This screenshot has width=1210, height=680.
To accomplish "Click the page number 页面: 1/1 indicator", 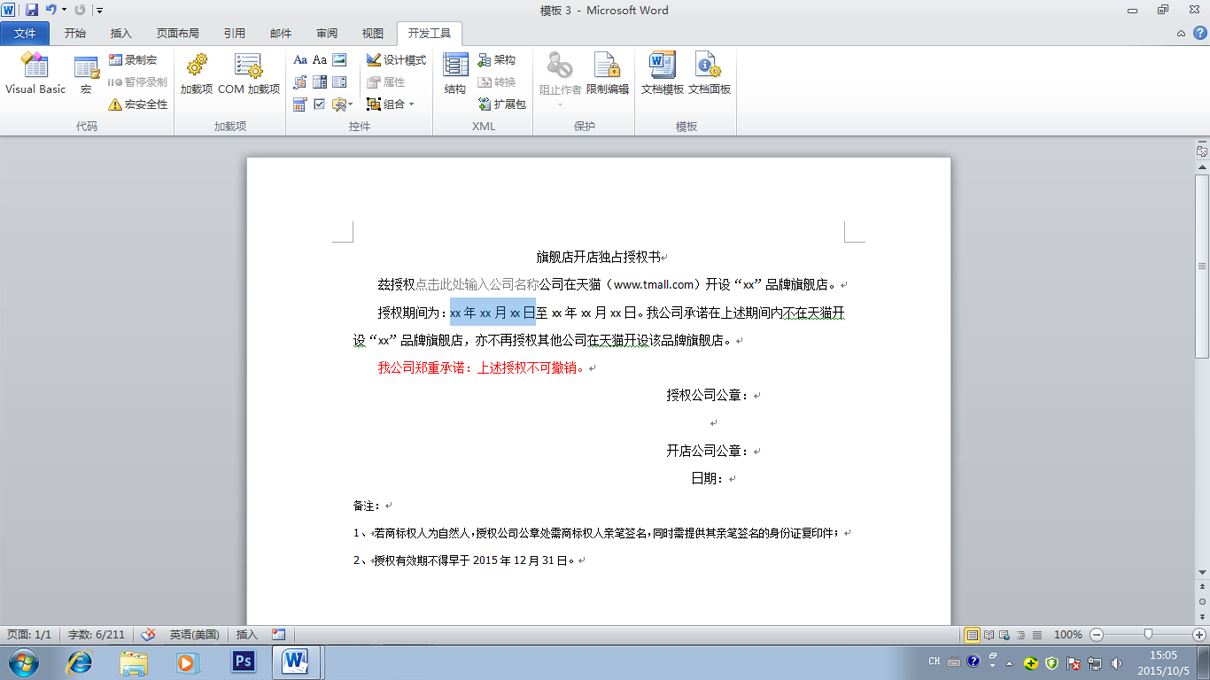I will (x=29, y=634).
